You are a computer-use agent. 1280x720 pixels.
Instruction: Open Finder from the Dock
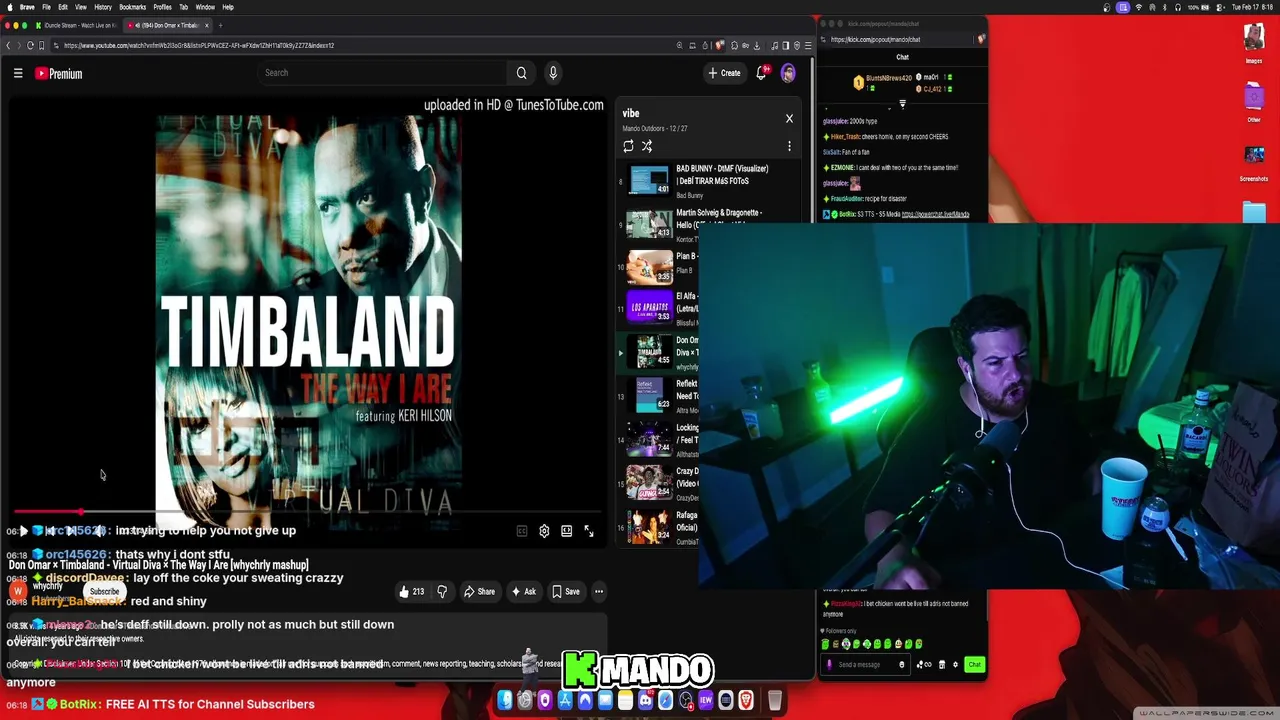(x=505, y=700)
